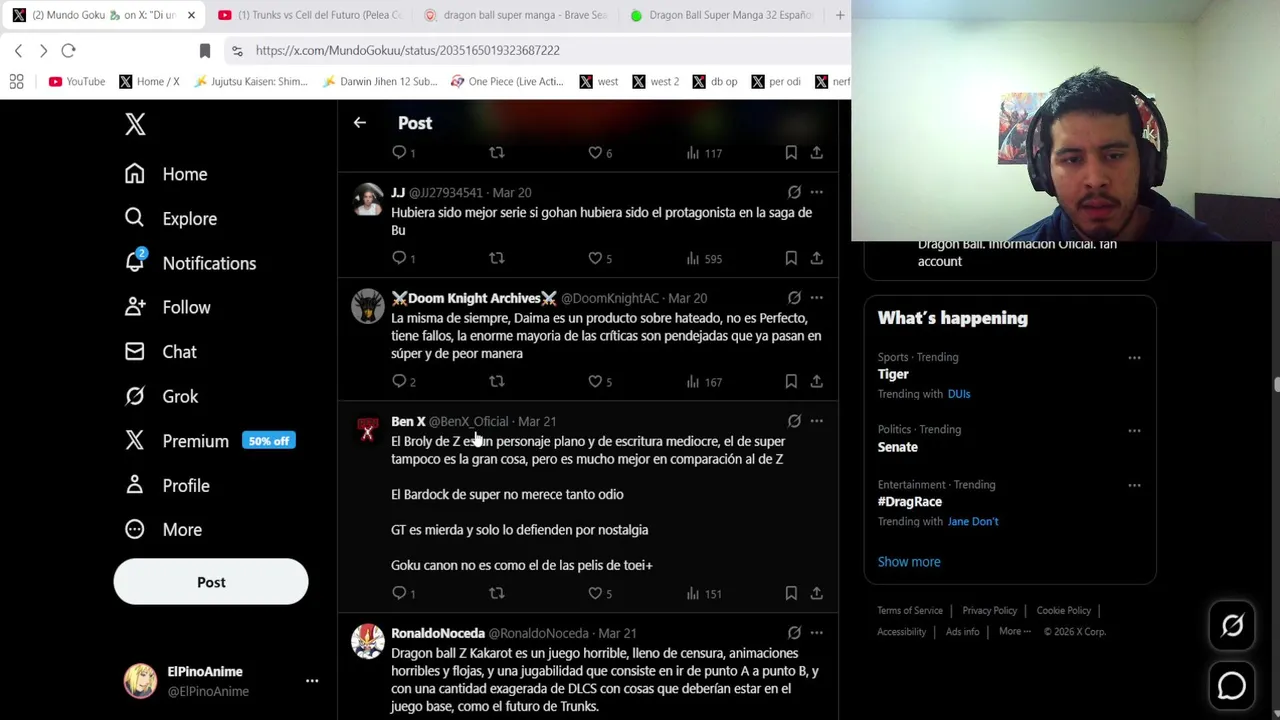1280x720 pixels.
Task: Click Grok icon on RonaldoNoceda's post
Action: [x=794, y=633]
